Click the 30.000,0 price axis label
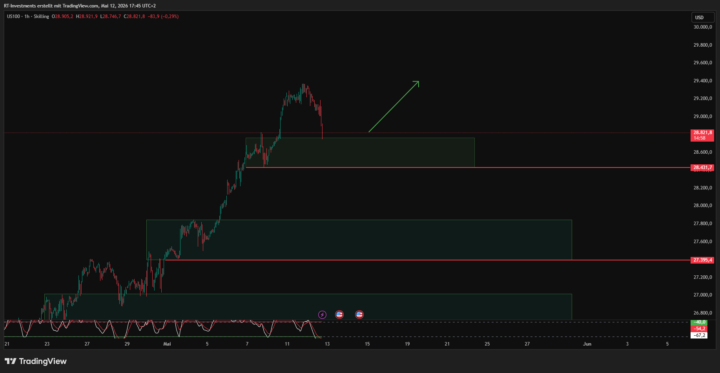Image resolution: width=720 pixels, height=373 pixels. [x=703, y=27]
